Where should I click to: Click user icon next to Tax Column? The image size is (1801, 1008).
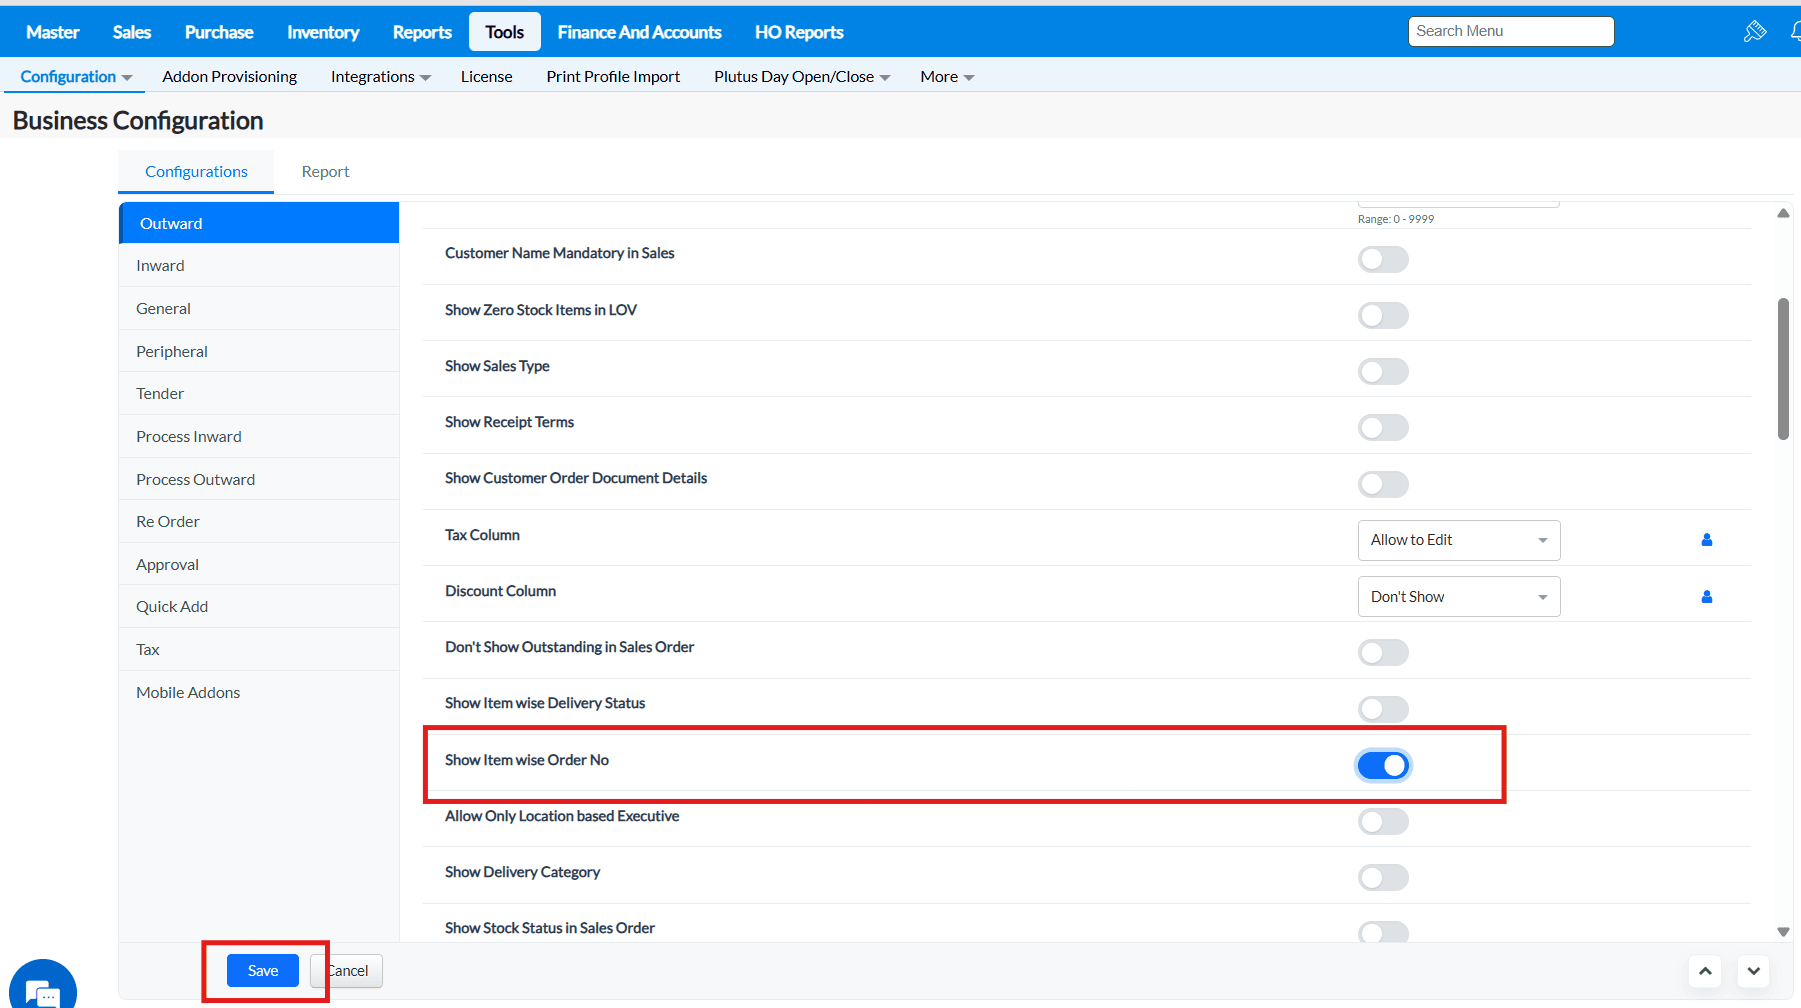[x=1707, y=540]
